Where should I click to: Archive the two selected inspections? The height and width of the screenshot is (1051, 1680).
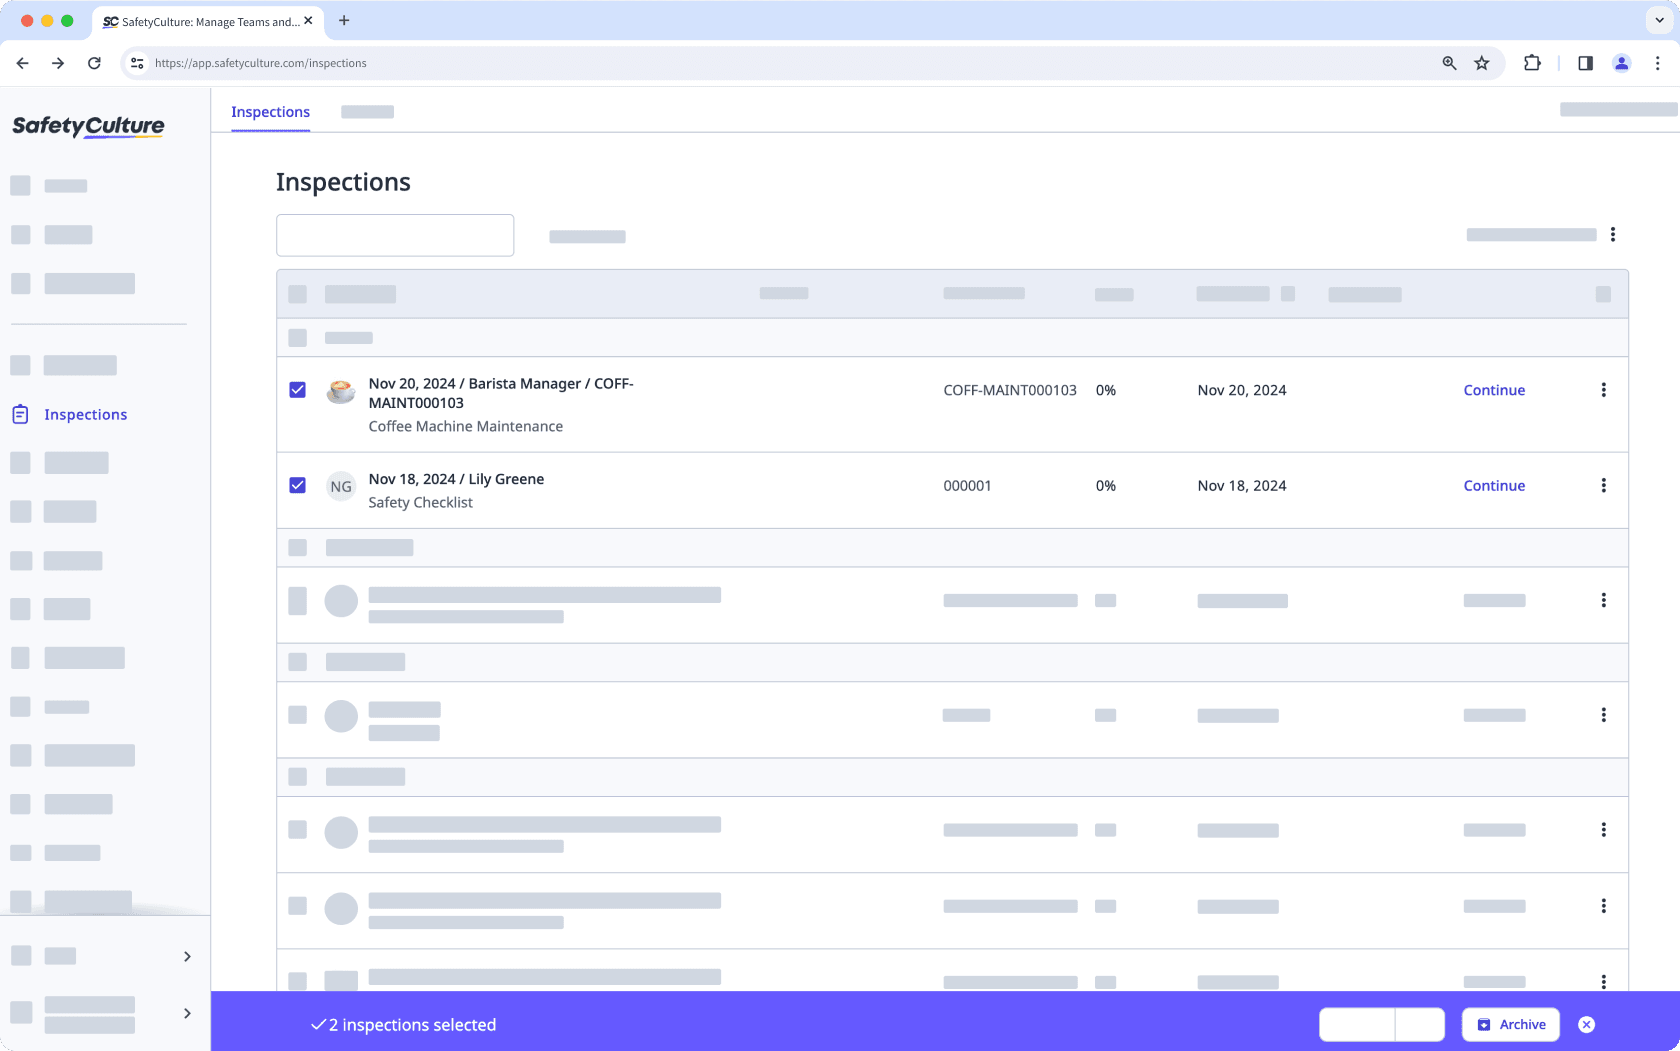click(1510, 1024)
